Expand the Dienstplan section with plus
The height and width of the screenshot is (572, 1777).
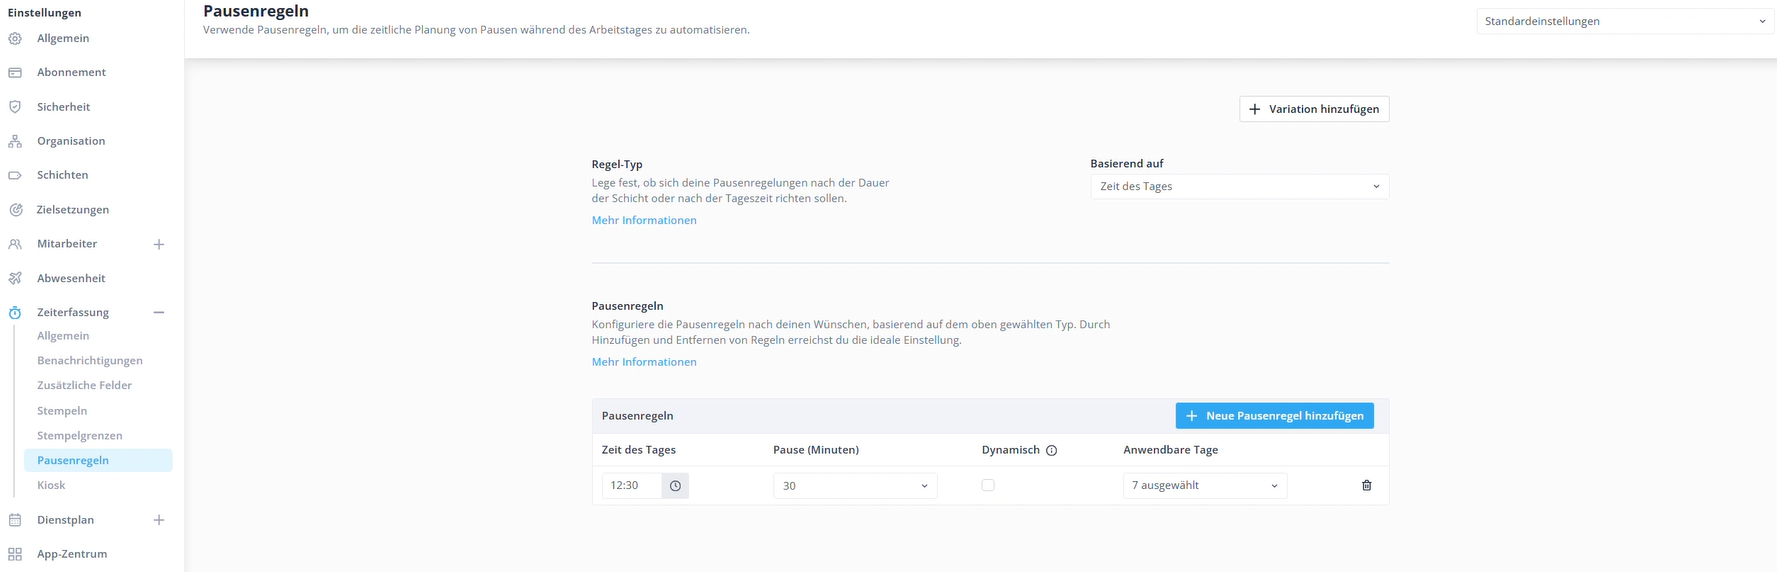click(158, 520)
